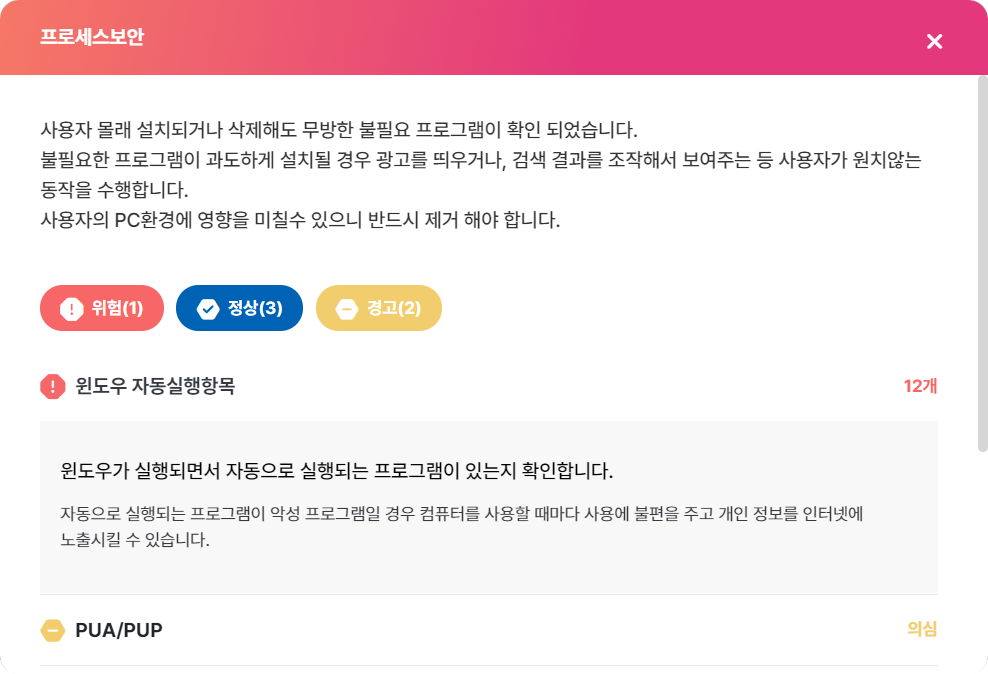Toggle the 정상(3) filter pill
The height and width of the screenshot is (674, 988).
(x=239, y=308)
